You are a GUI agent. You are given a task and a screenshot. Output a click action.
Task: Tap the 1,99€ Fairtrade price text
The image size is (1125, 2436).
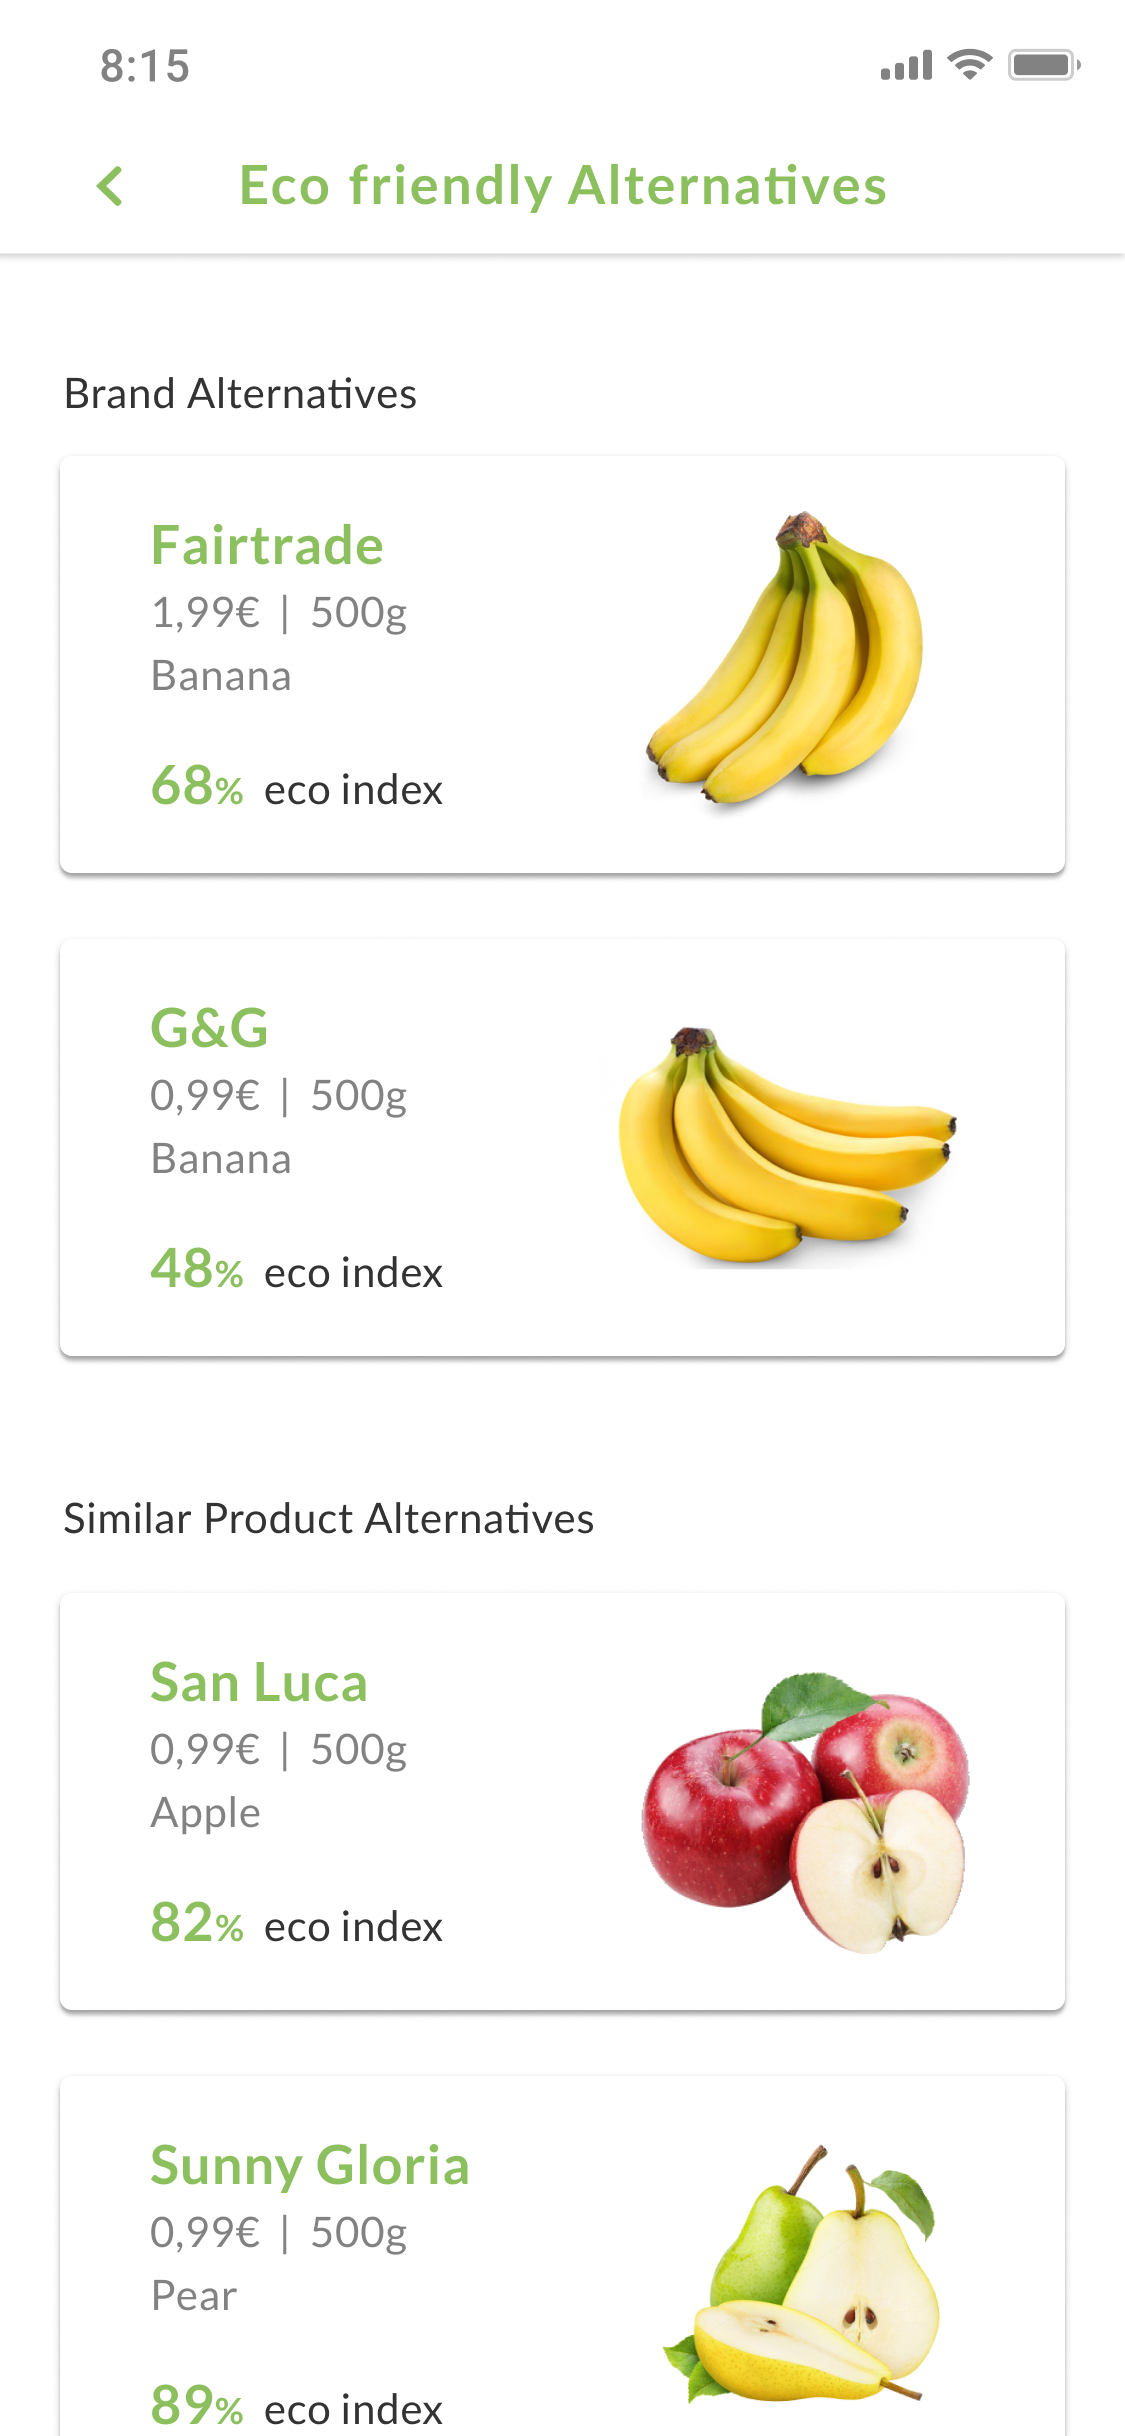pos(205,613)
